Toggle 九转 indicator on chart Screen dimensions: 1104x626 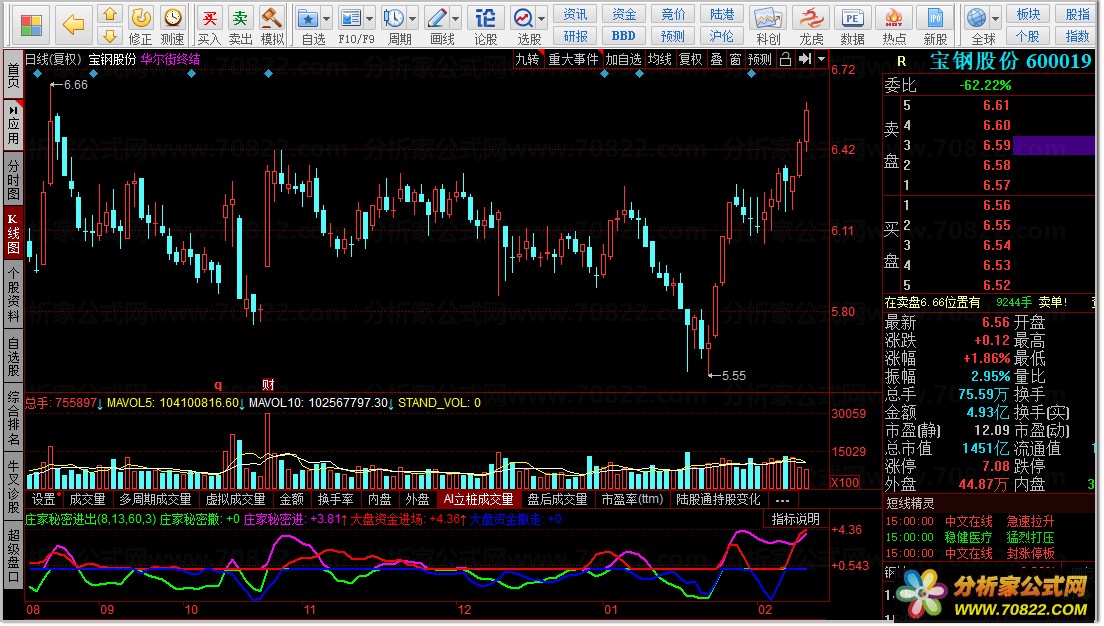pyautogui.click(x=527, y=60)
